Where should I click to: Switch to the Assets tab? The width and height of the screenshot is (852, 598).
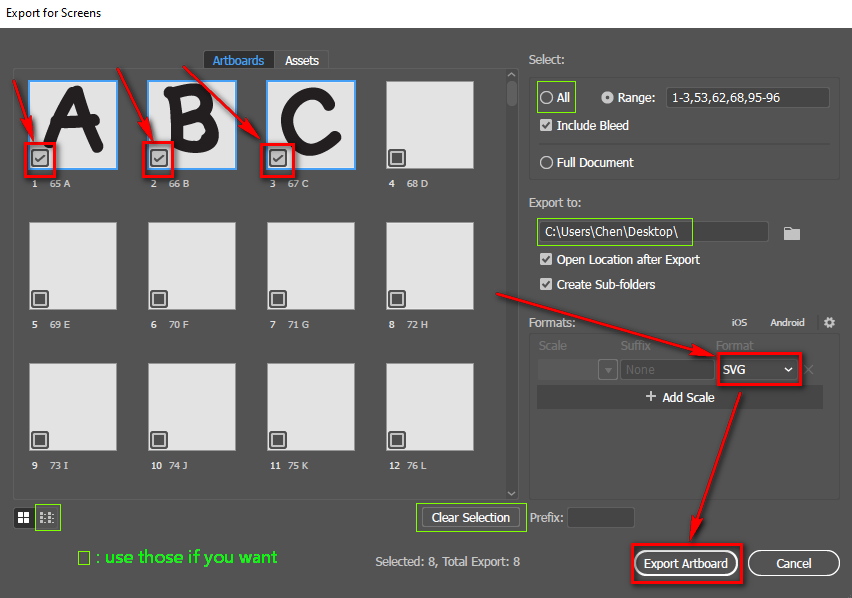pyautogui.click(x=301, y=61)
